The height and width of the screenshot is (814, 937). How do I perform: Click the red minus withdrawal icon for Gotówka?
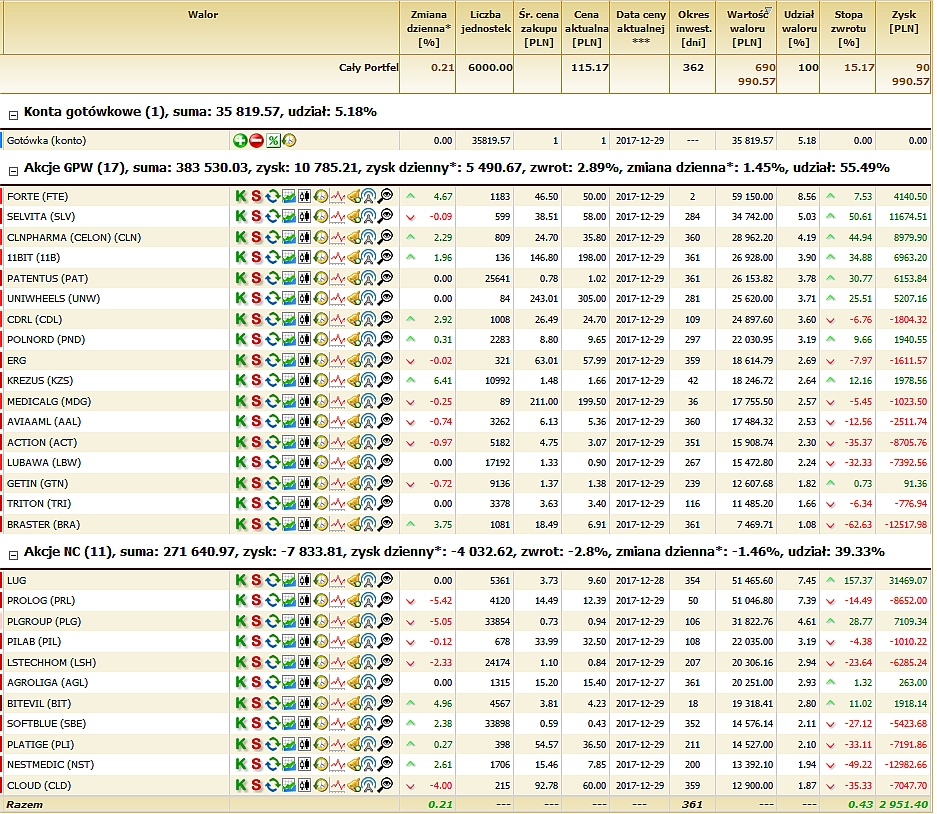pos(256,141)
